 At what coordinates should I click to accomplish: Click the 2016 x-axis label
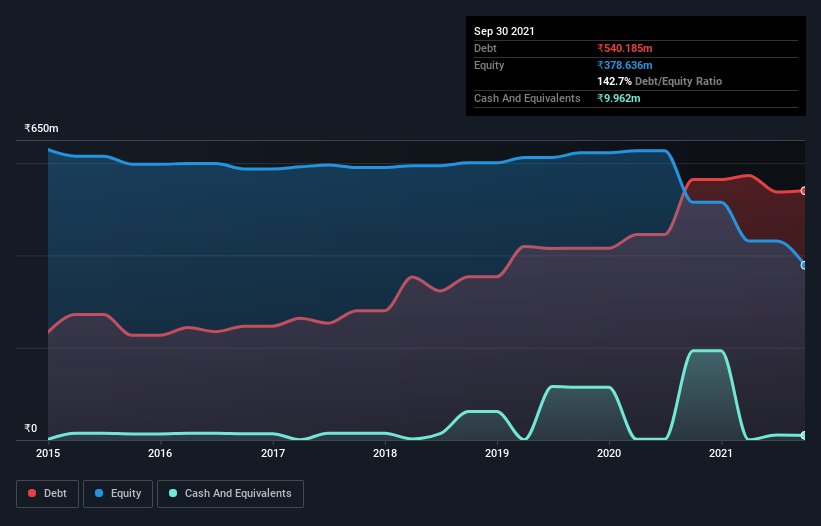[160, 453]
